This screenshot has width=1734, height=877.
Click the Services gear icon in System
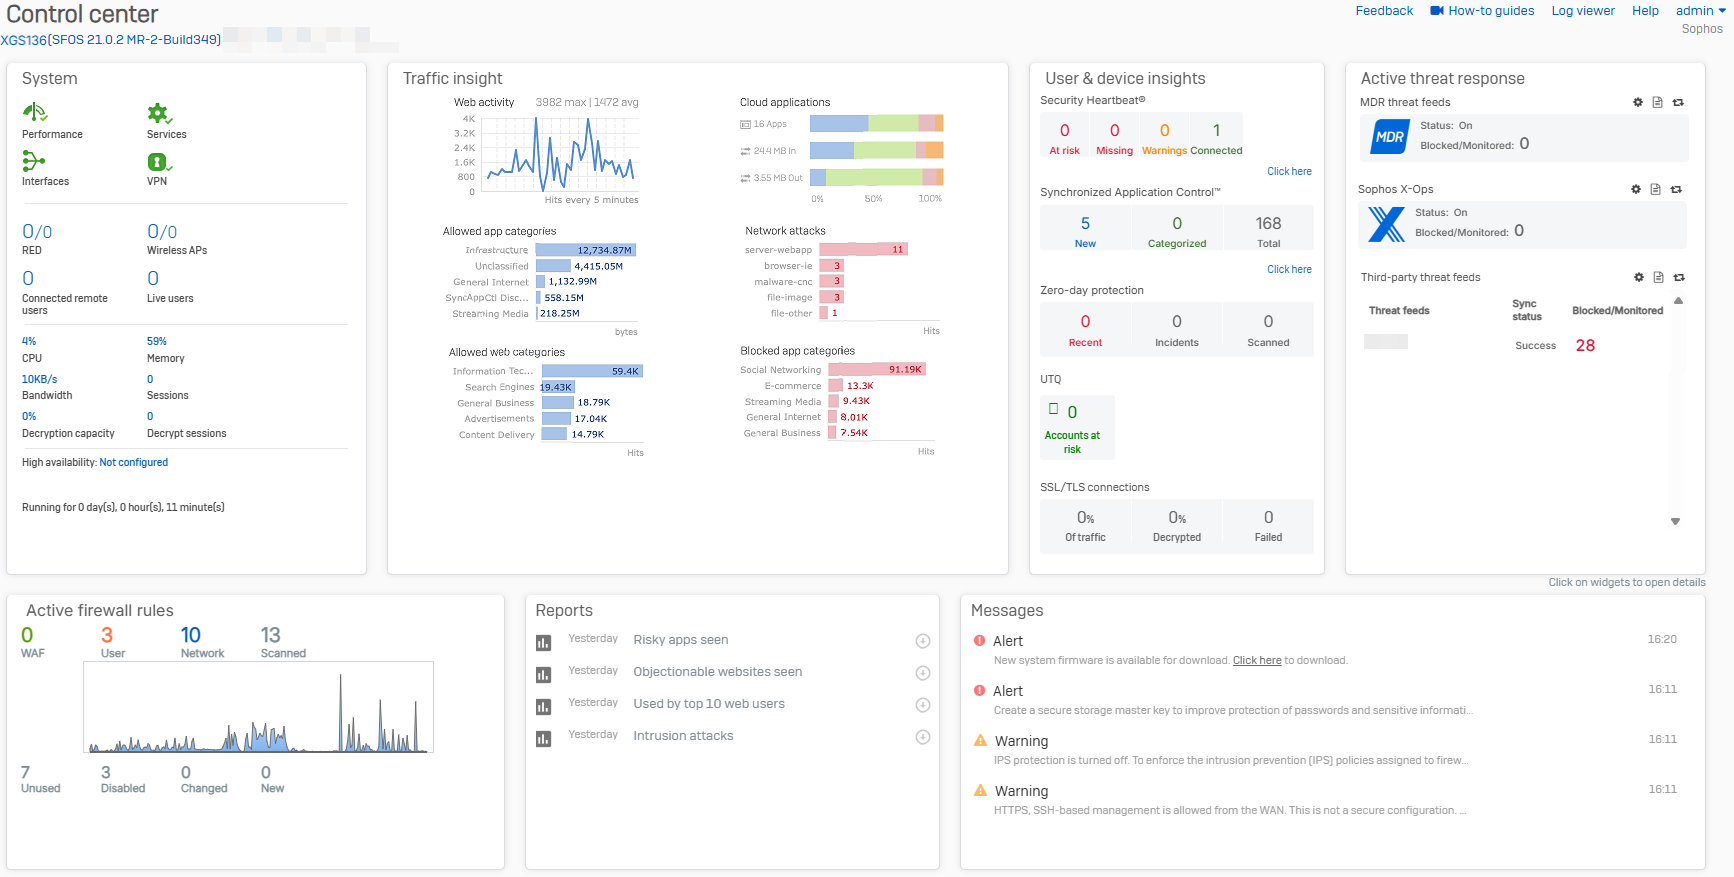coord(159,113)
